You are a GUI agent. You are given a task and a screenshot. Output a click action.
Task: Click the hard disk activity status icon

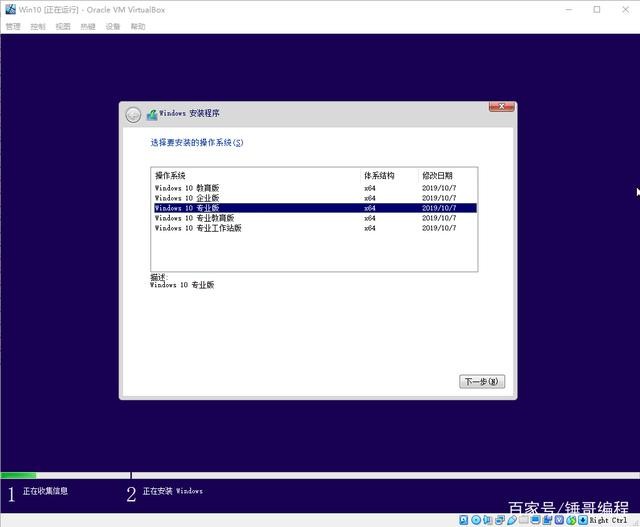pyautogui.click(x=464, y=520)
